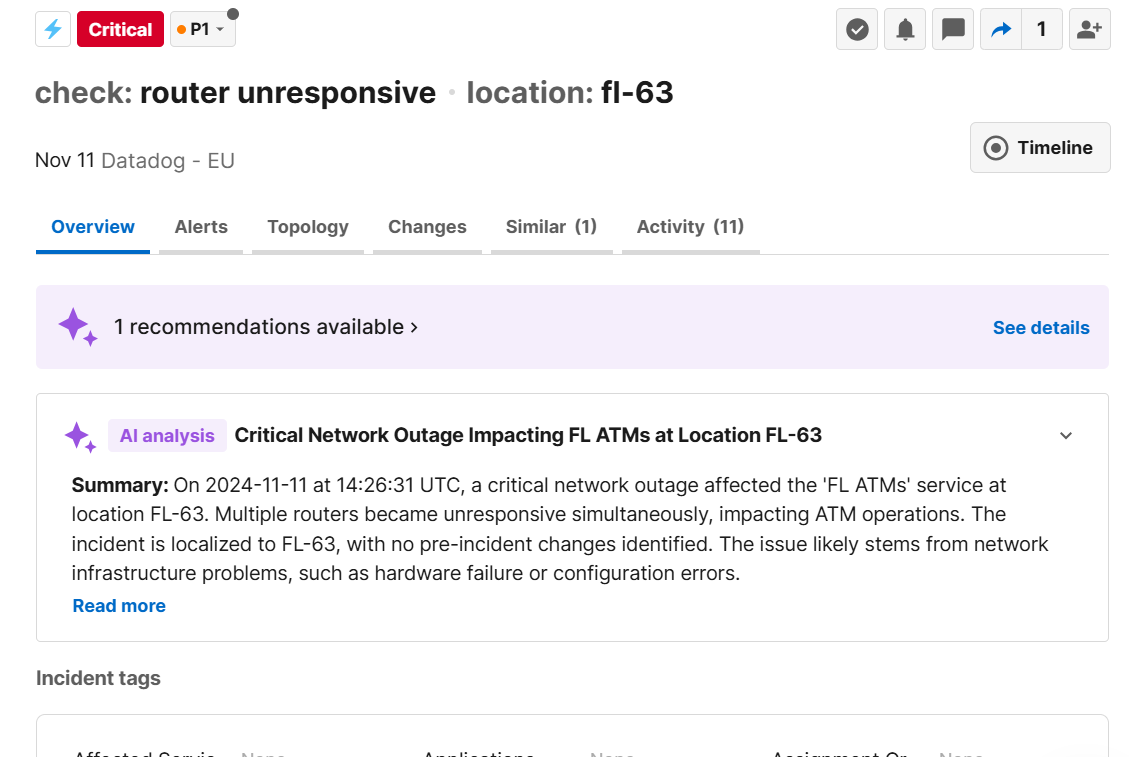Collapse the AI analysis section chevron
The image size is (1129, 757).
pyautogui.click(x=1065, y=435)
